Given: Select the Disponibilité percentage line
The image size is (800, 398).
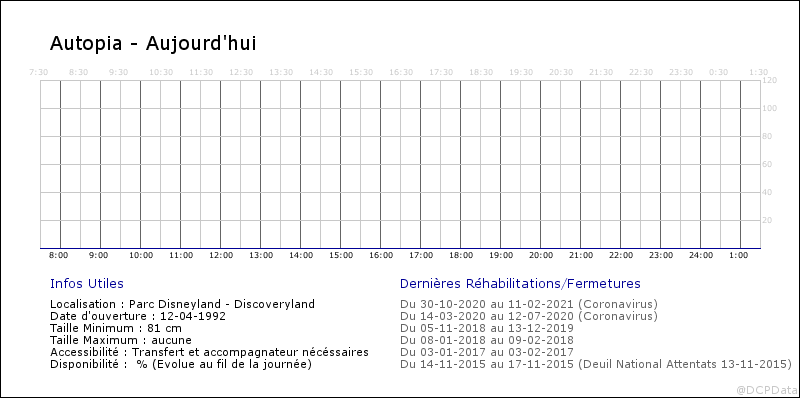Looking at the screenshot, I should (x=181, y=365).
